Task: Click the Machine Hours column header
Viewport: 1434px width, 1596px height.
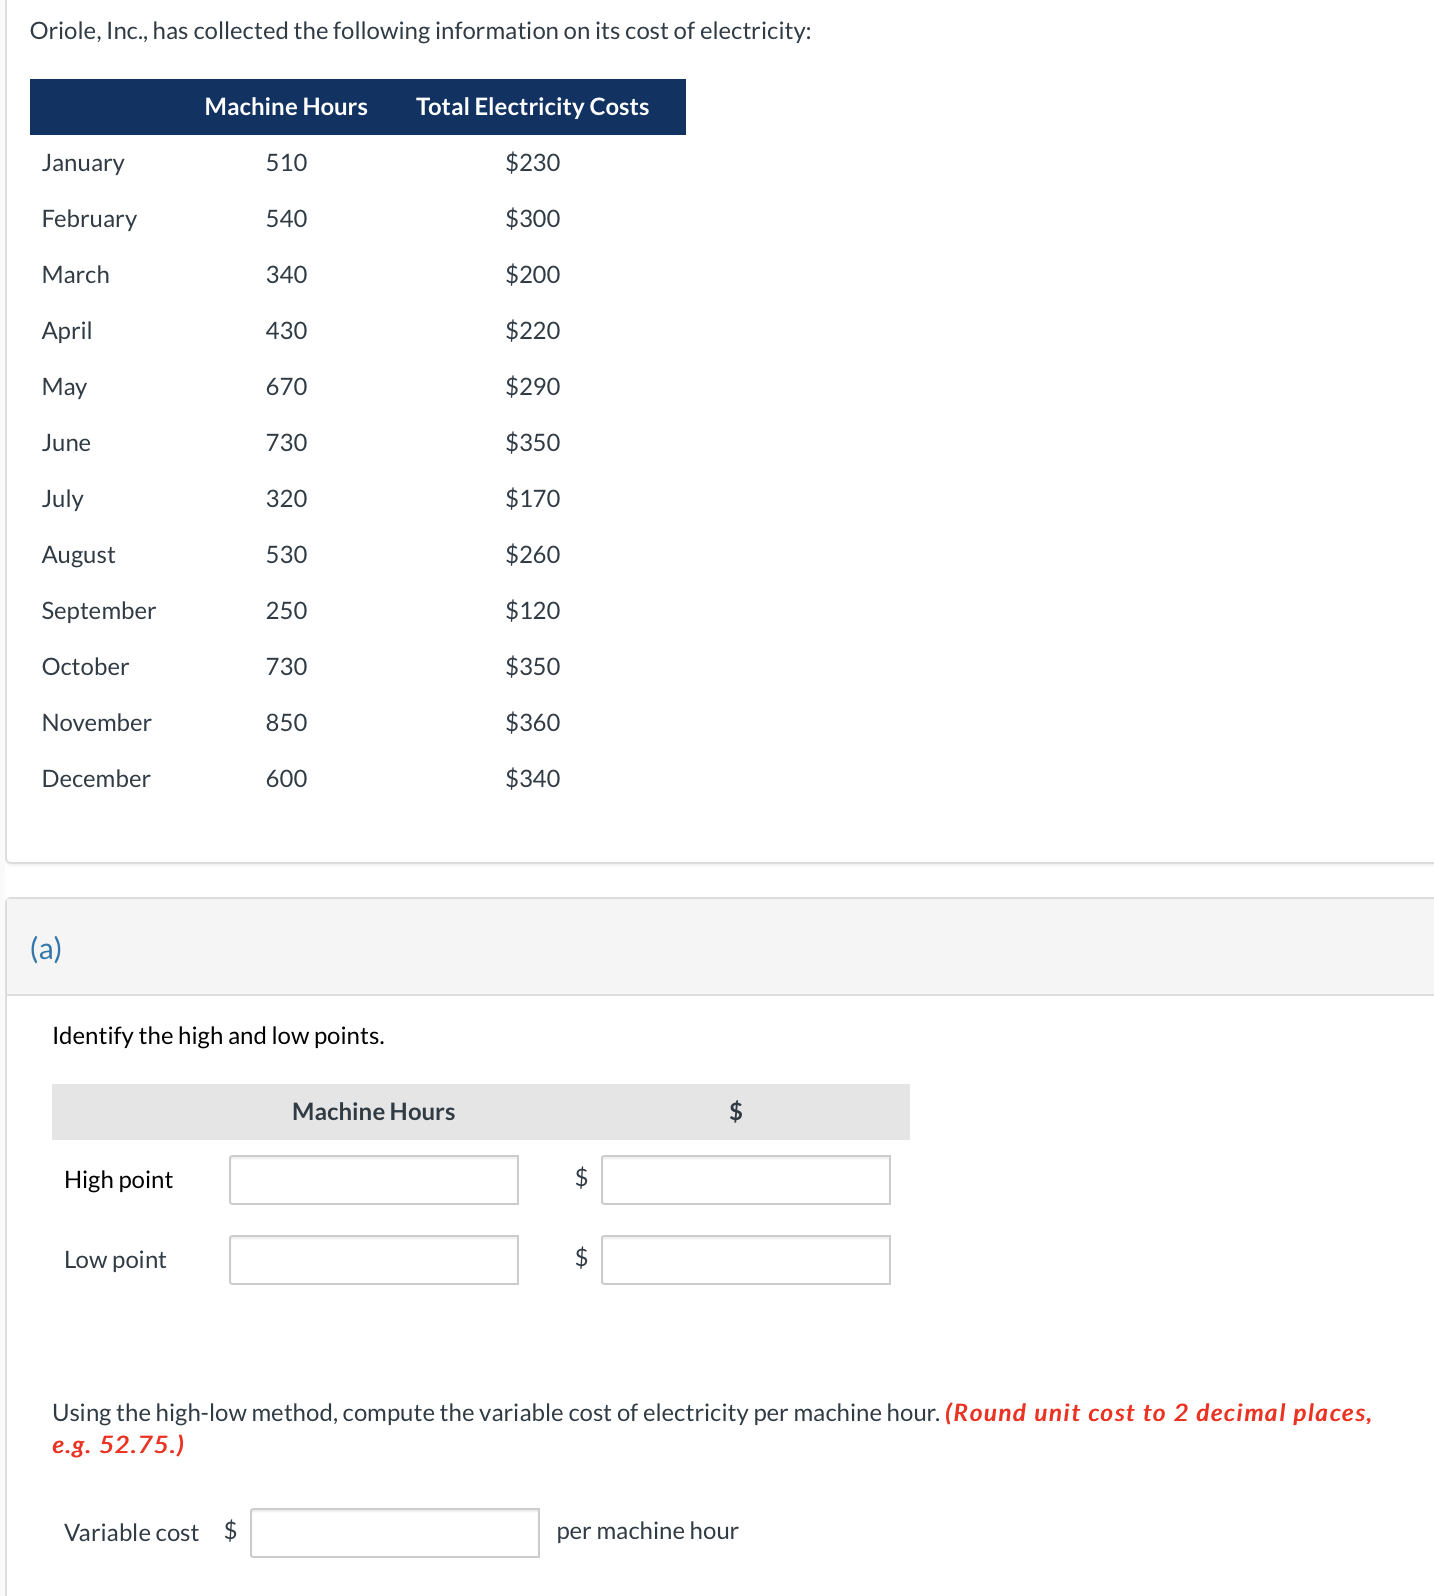Action: [x=286, y=107]
